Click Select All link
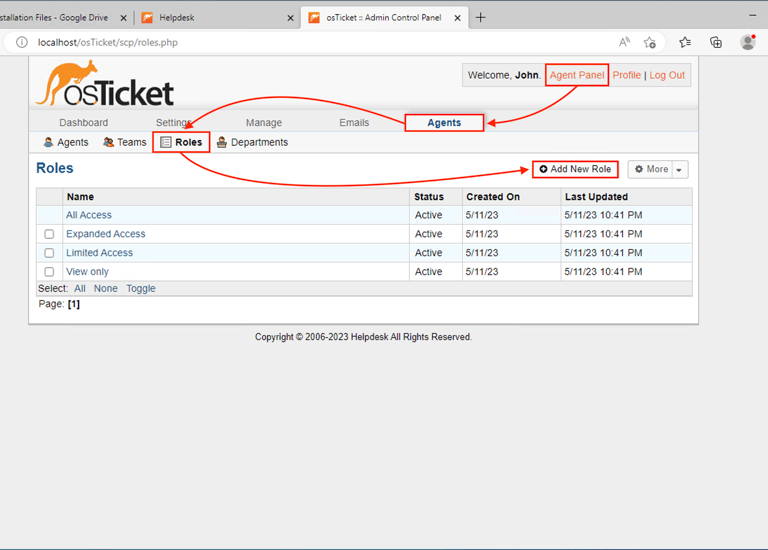Image resolution: width=768 pixels, height=550 pixels. pos(80,288)
